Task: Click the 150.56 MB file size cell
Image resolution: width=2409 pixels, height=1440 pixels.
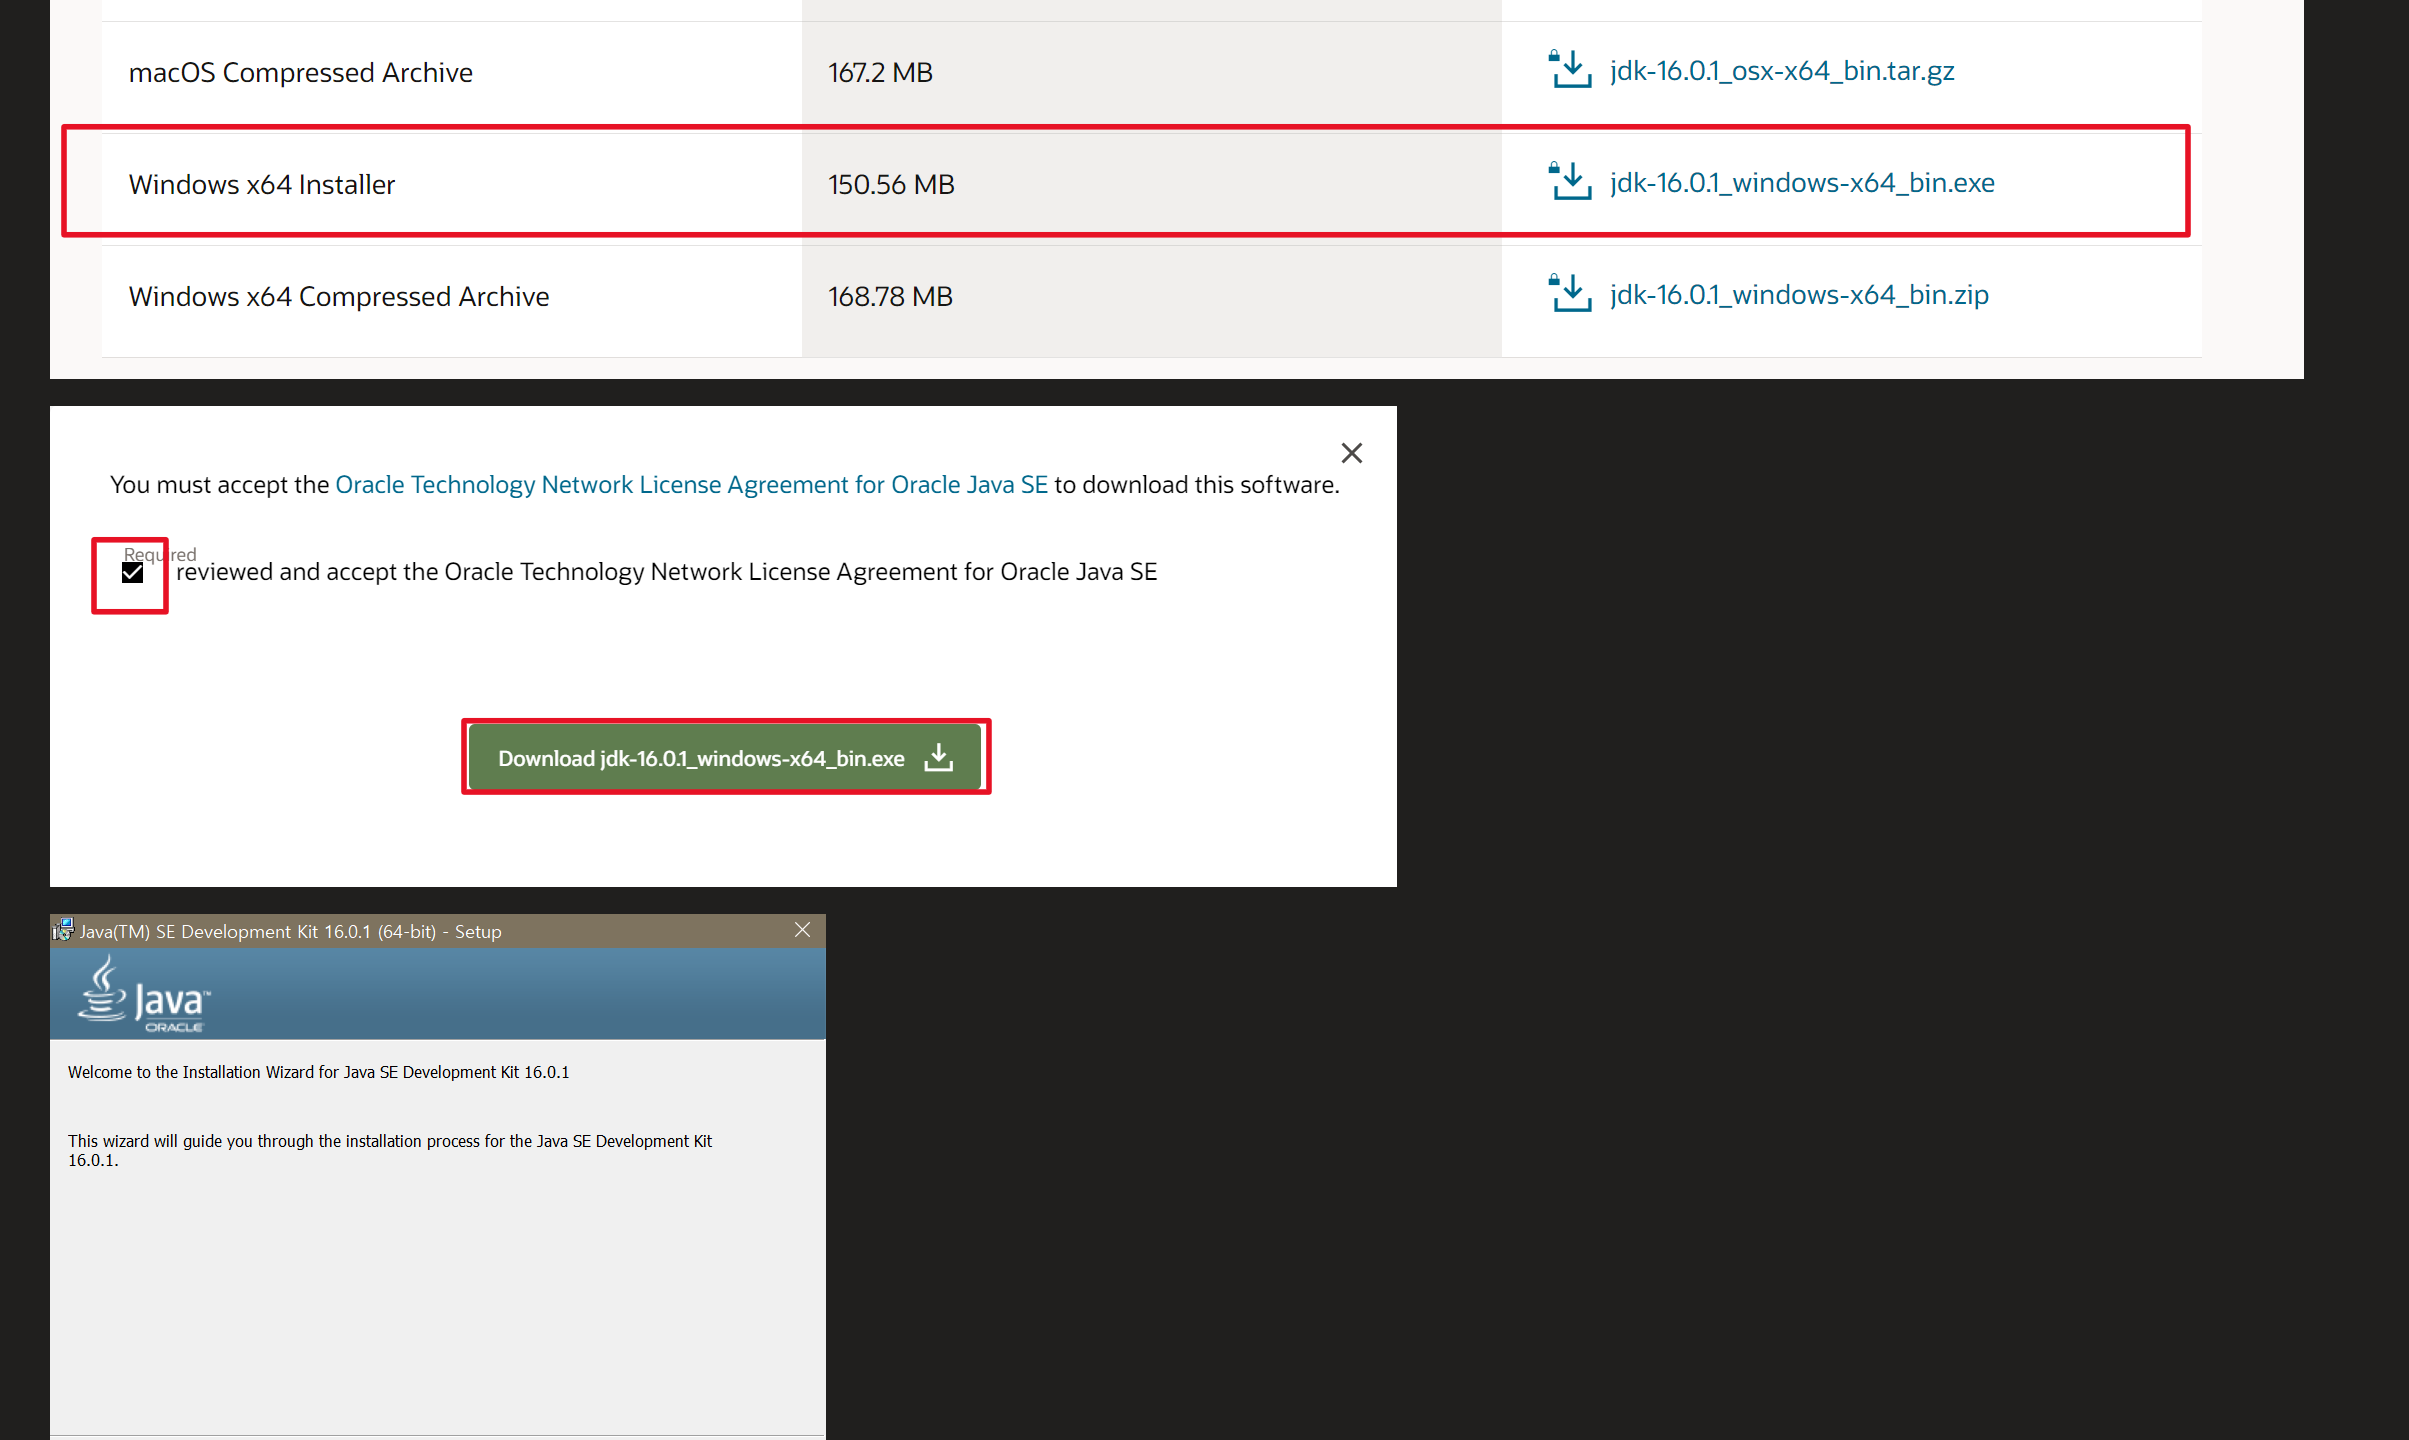Action: point(891,185)
